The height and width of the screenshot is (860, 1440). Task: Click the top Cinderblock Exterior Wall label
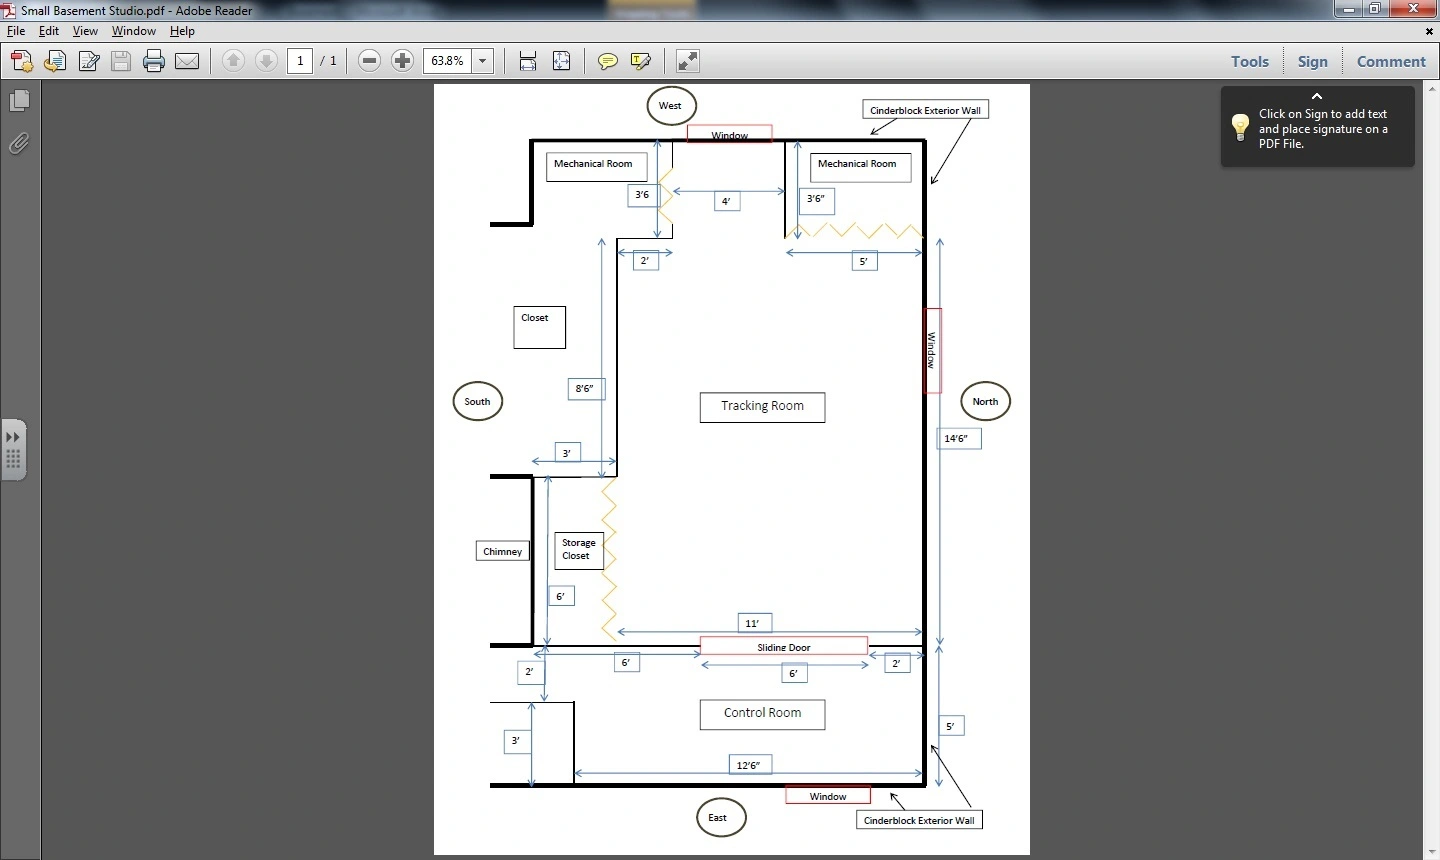click(925, 110)
